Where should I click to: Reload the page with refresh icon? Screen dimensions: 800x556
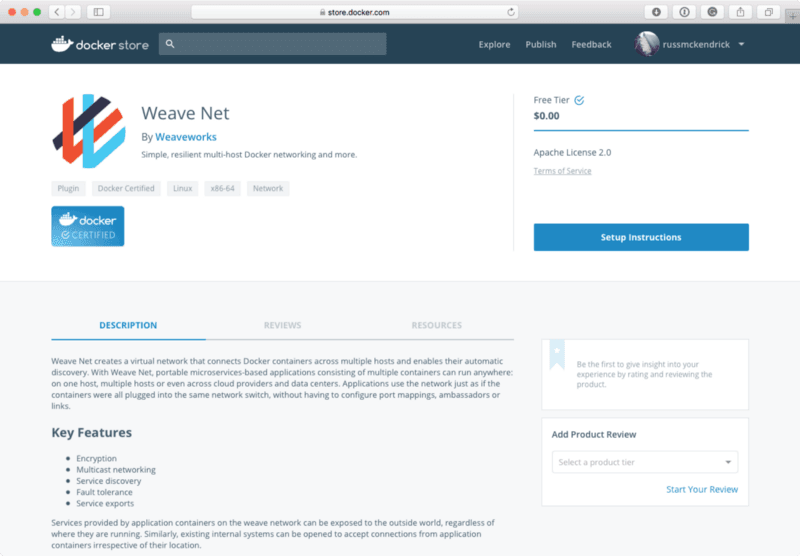click(x=511, y=12)
